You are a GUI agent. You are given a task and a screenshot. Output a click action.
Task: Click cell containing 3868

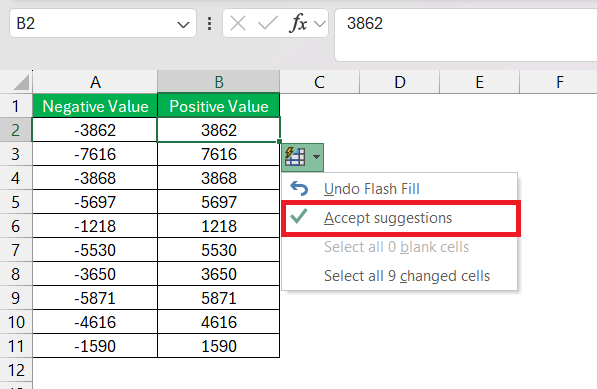point(219,178)
